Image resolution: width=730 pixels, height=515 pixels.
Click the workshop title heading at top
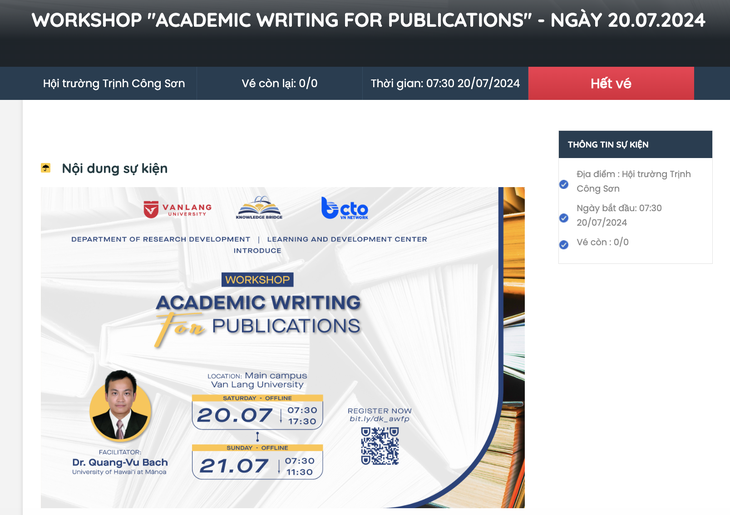[368, 20]
